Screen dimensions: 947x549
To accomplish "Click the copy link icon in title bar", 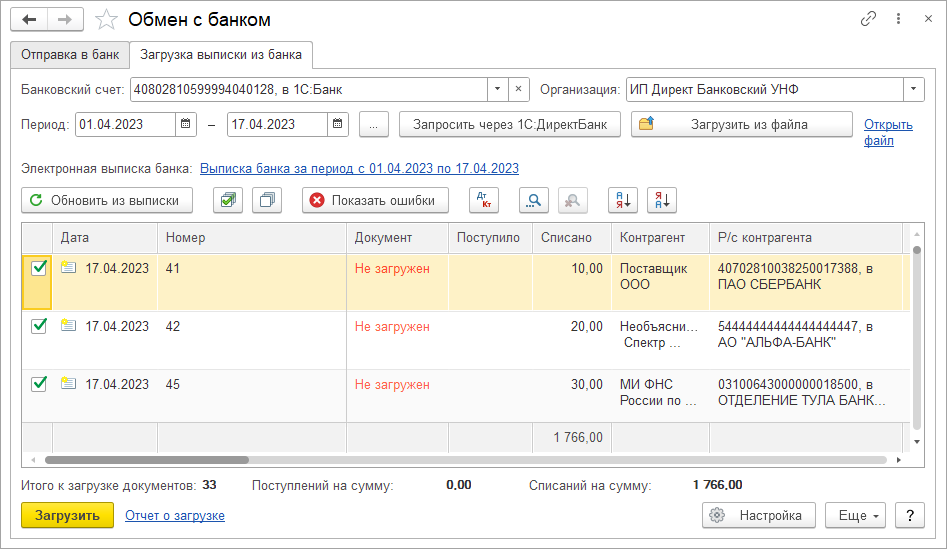I will point(868,19).
